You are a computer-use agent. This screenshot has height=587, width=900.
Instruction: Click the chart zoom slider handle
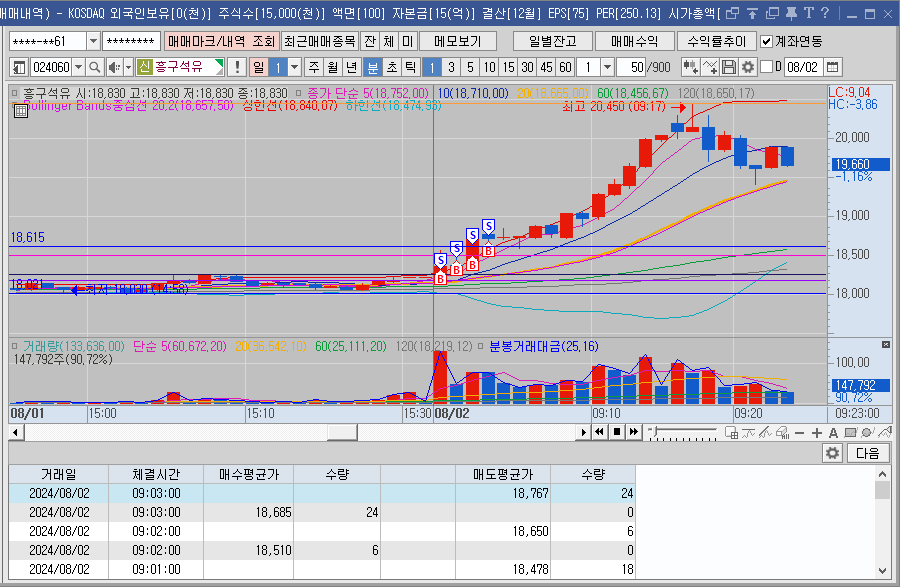[x=655, y=430]
